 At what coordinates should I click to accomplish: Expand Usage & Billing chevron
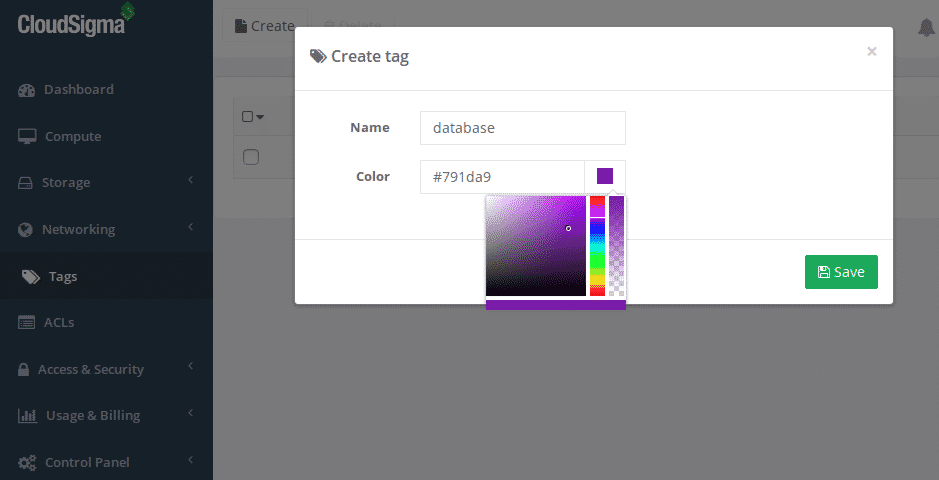tap(190, 412)
